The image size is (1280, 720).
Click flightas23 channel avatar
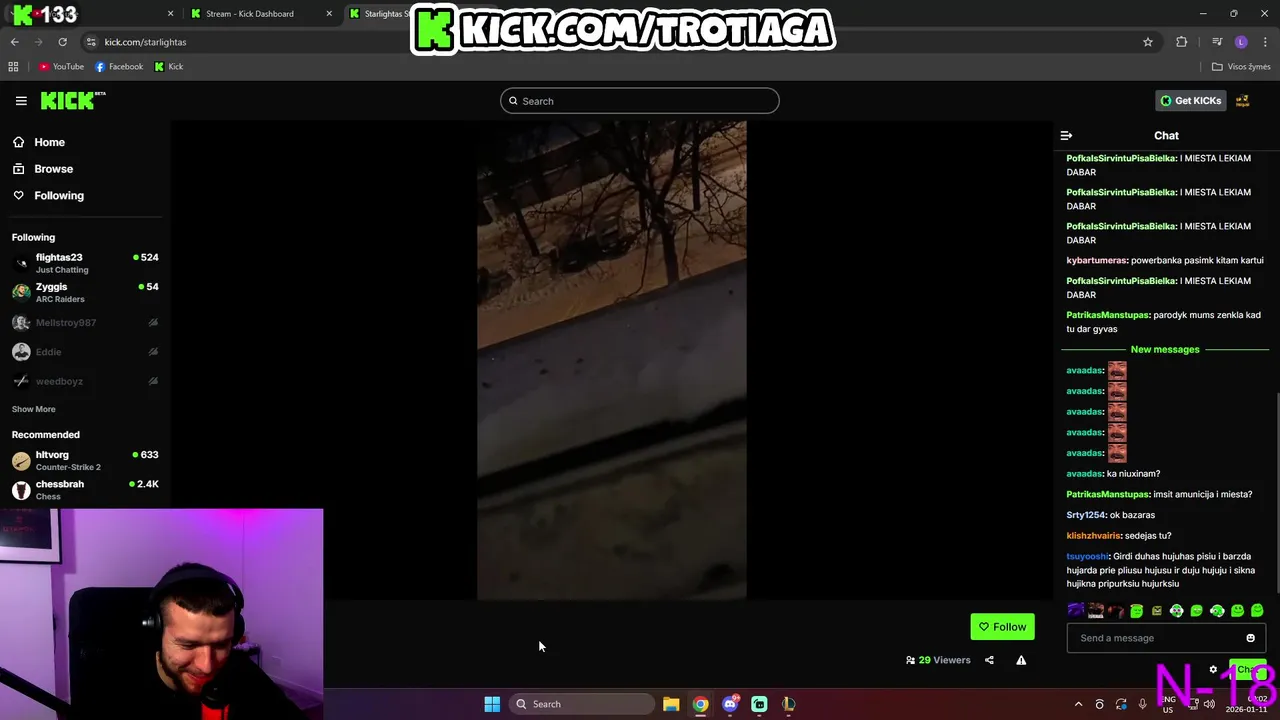(21, 263)
